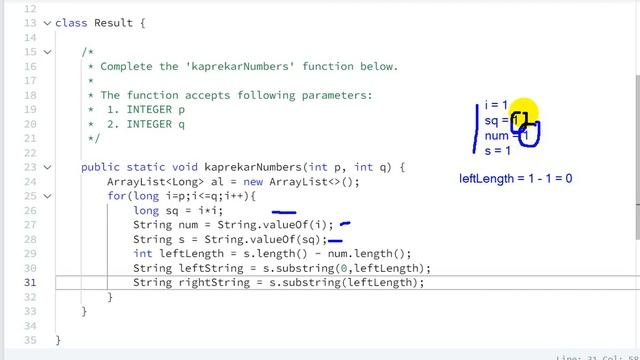Click the comment 'The function accepts following parameters:'
Image resolution: width=640 pixels, height=360 pixels.
(236, 95)
